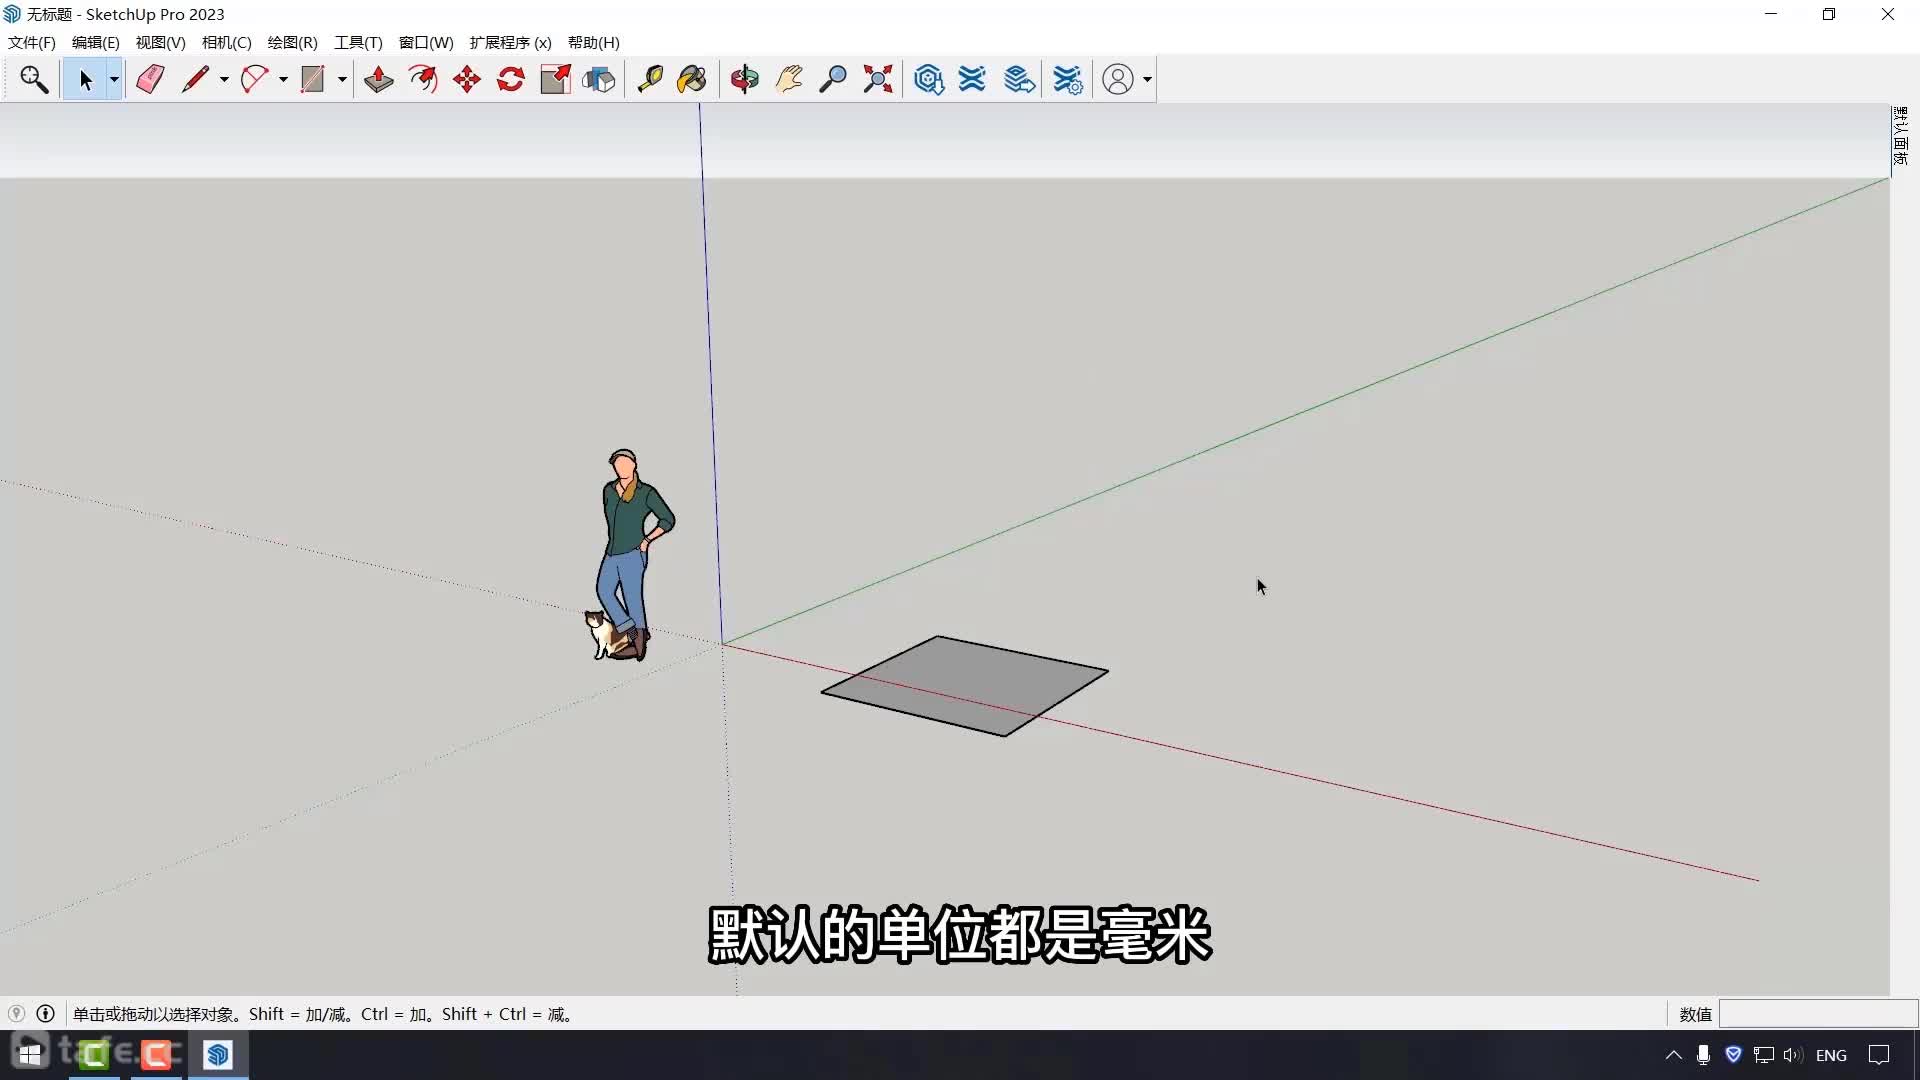The image size is (1920, 1080).
Task: Expand the 默认面板 collapsed tray tab
Action: click(x=1900, y=137)
